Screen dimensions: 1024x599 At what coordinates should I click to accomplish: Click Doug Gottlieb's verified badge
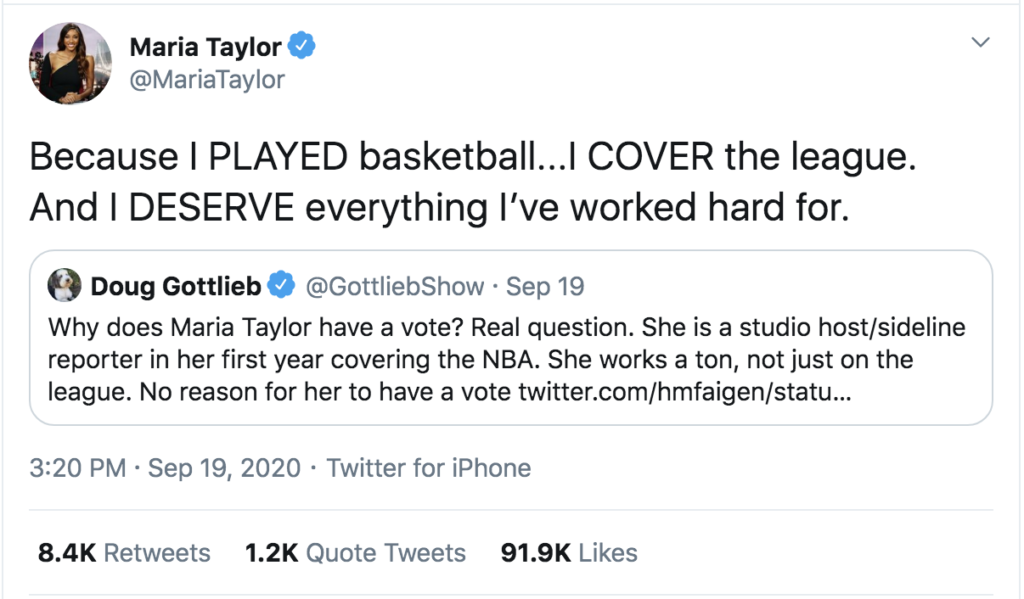282,287
